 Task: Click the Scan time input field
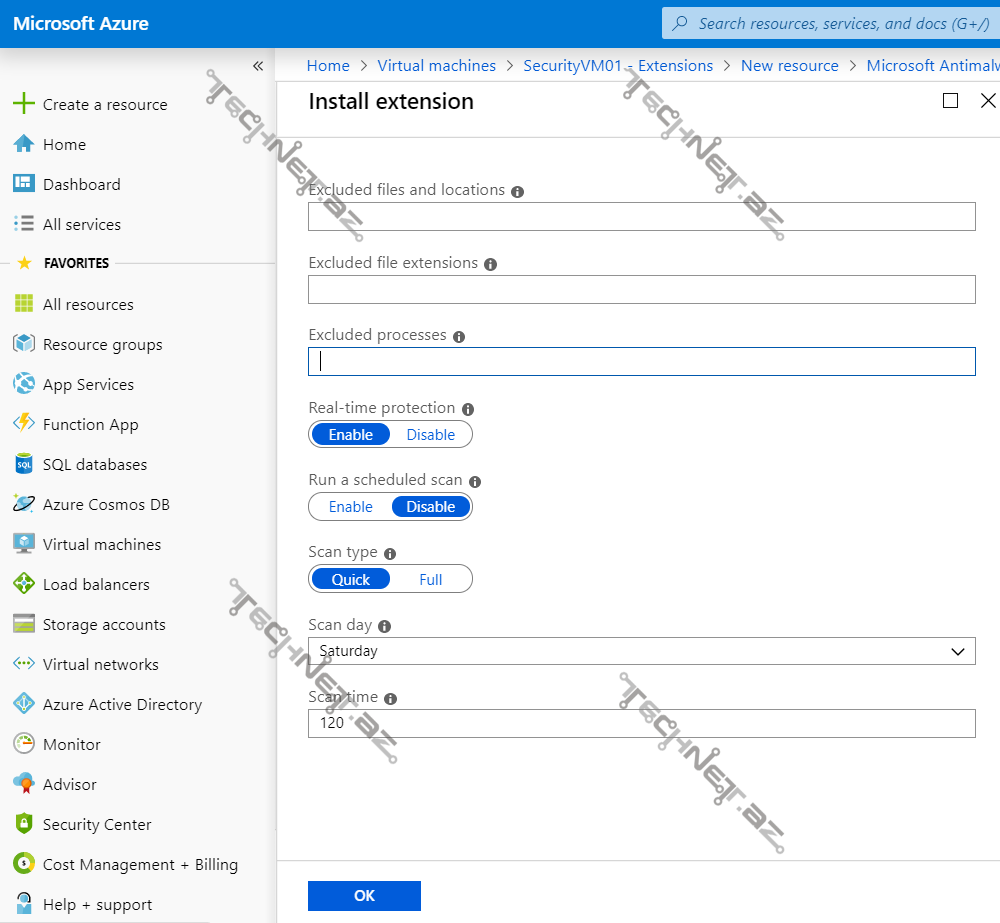coord(641,723)
